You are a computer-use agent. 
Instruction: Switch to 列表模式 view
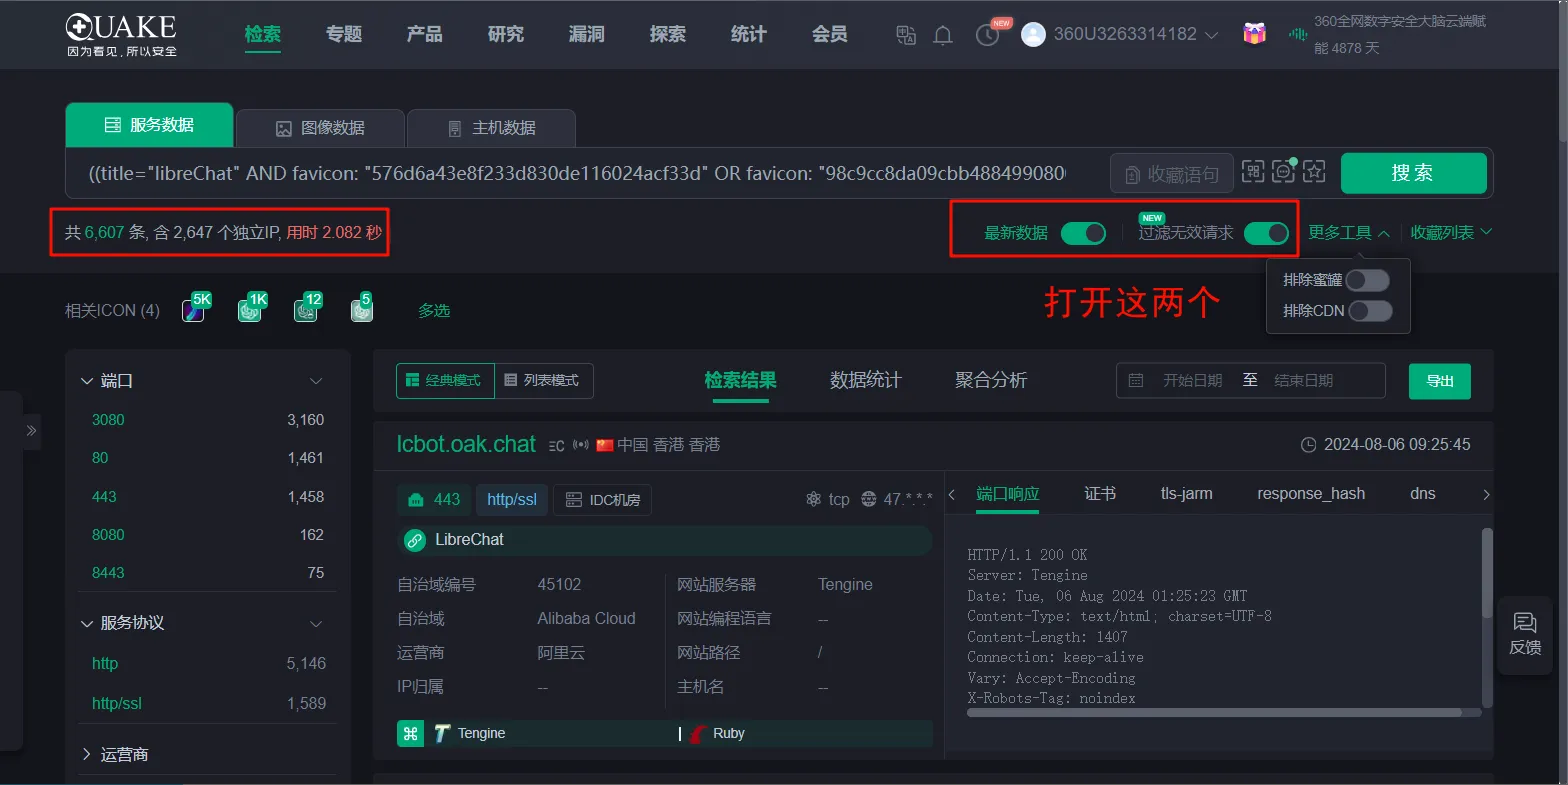click(x=544, y=381)
